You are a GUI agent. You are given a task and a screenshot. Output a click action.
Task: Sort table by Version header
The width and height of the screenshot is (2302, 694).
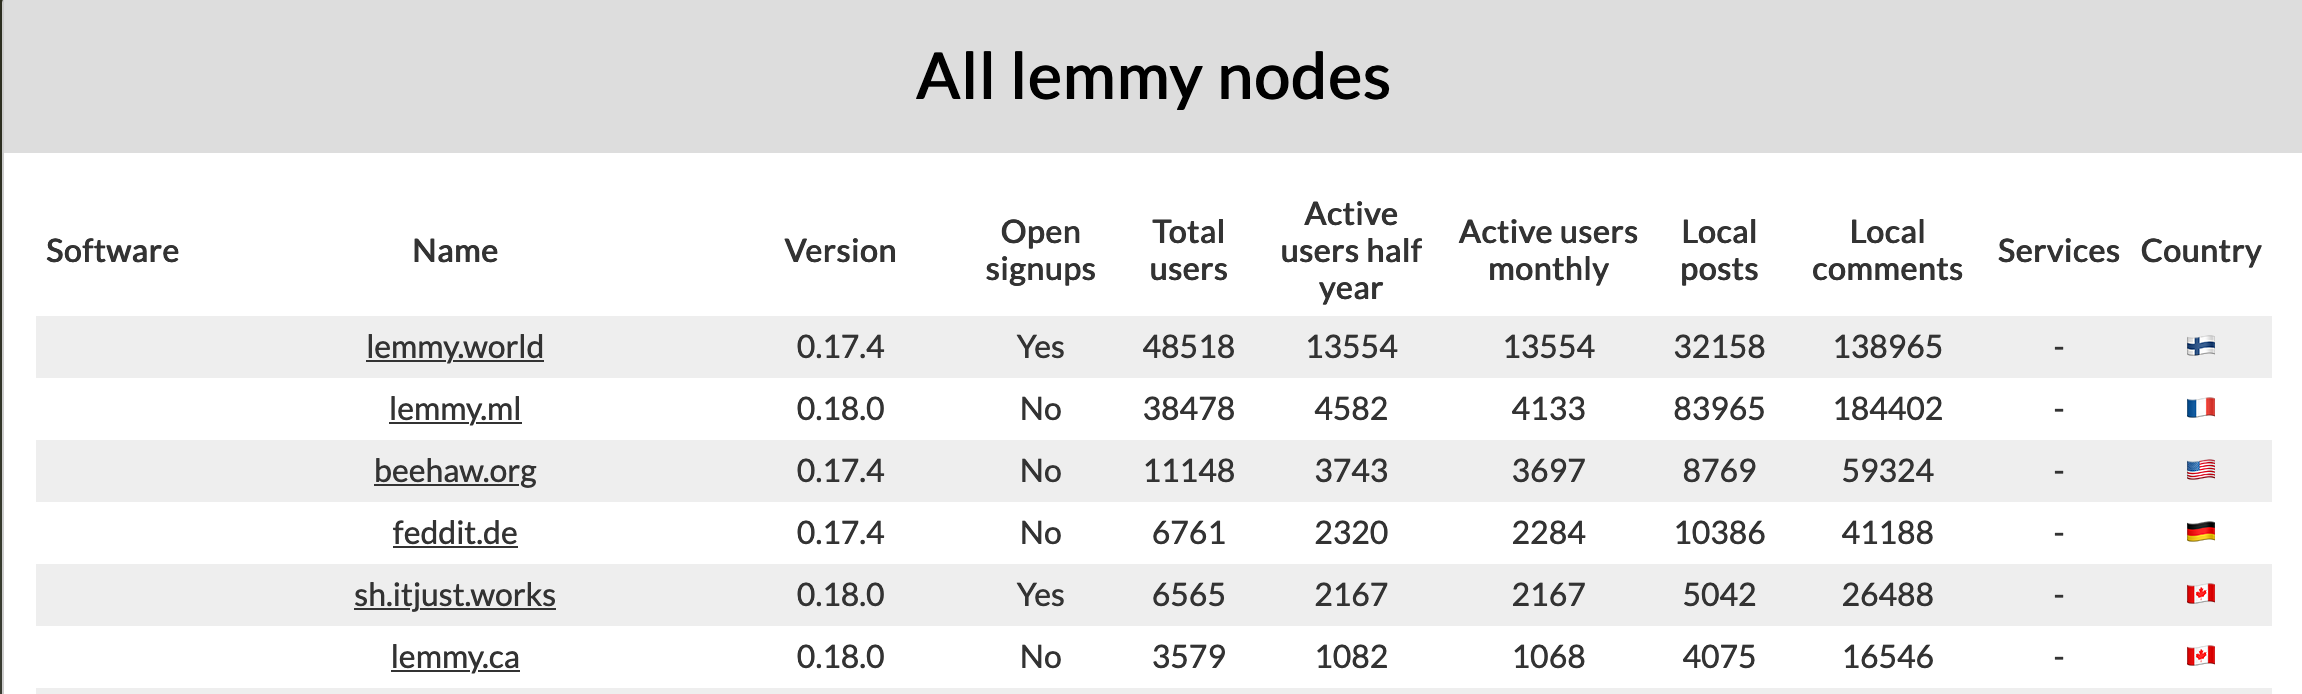840,251
